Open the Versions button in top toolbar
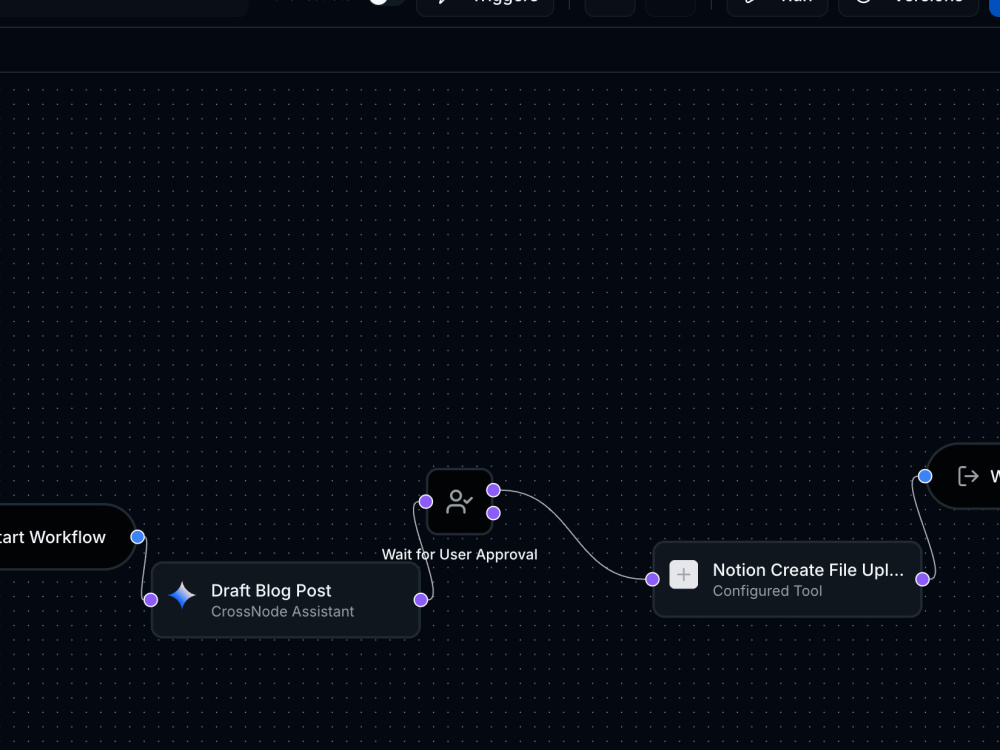Image resolution: width=1000 pixels, height=750 pixels. coord(908,4)
